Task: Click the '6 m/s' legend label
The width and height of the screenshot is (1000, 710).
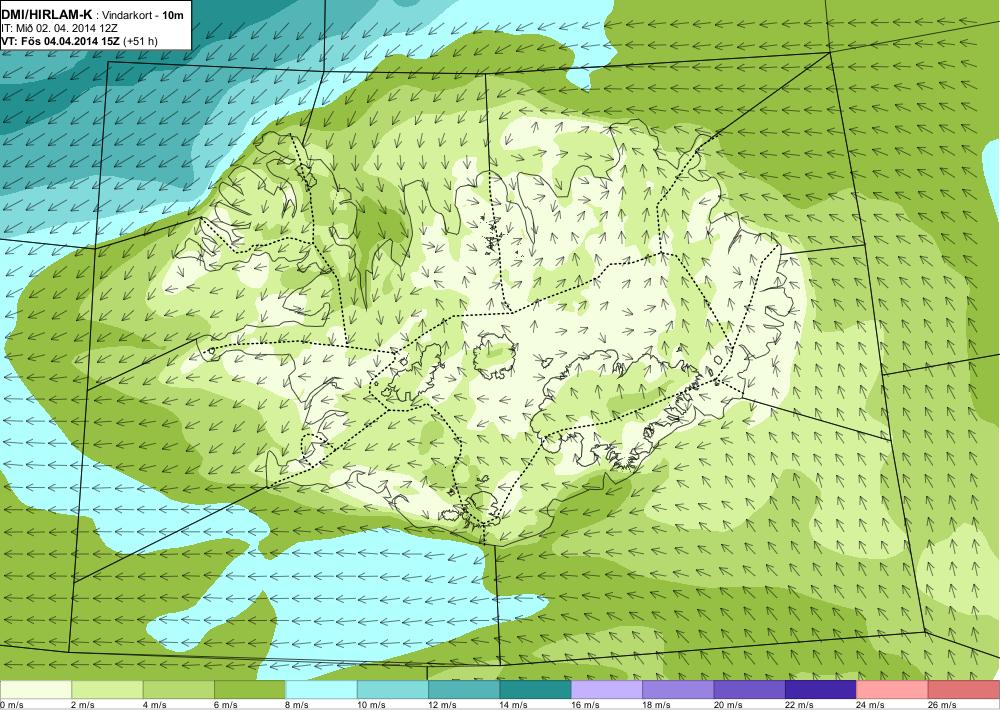Action: coord(226,705)
